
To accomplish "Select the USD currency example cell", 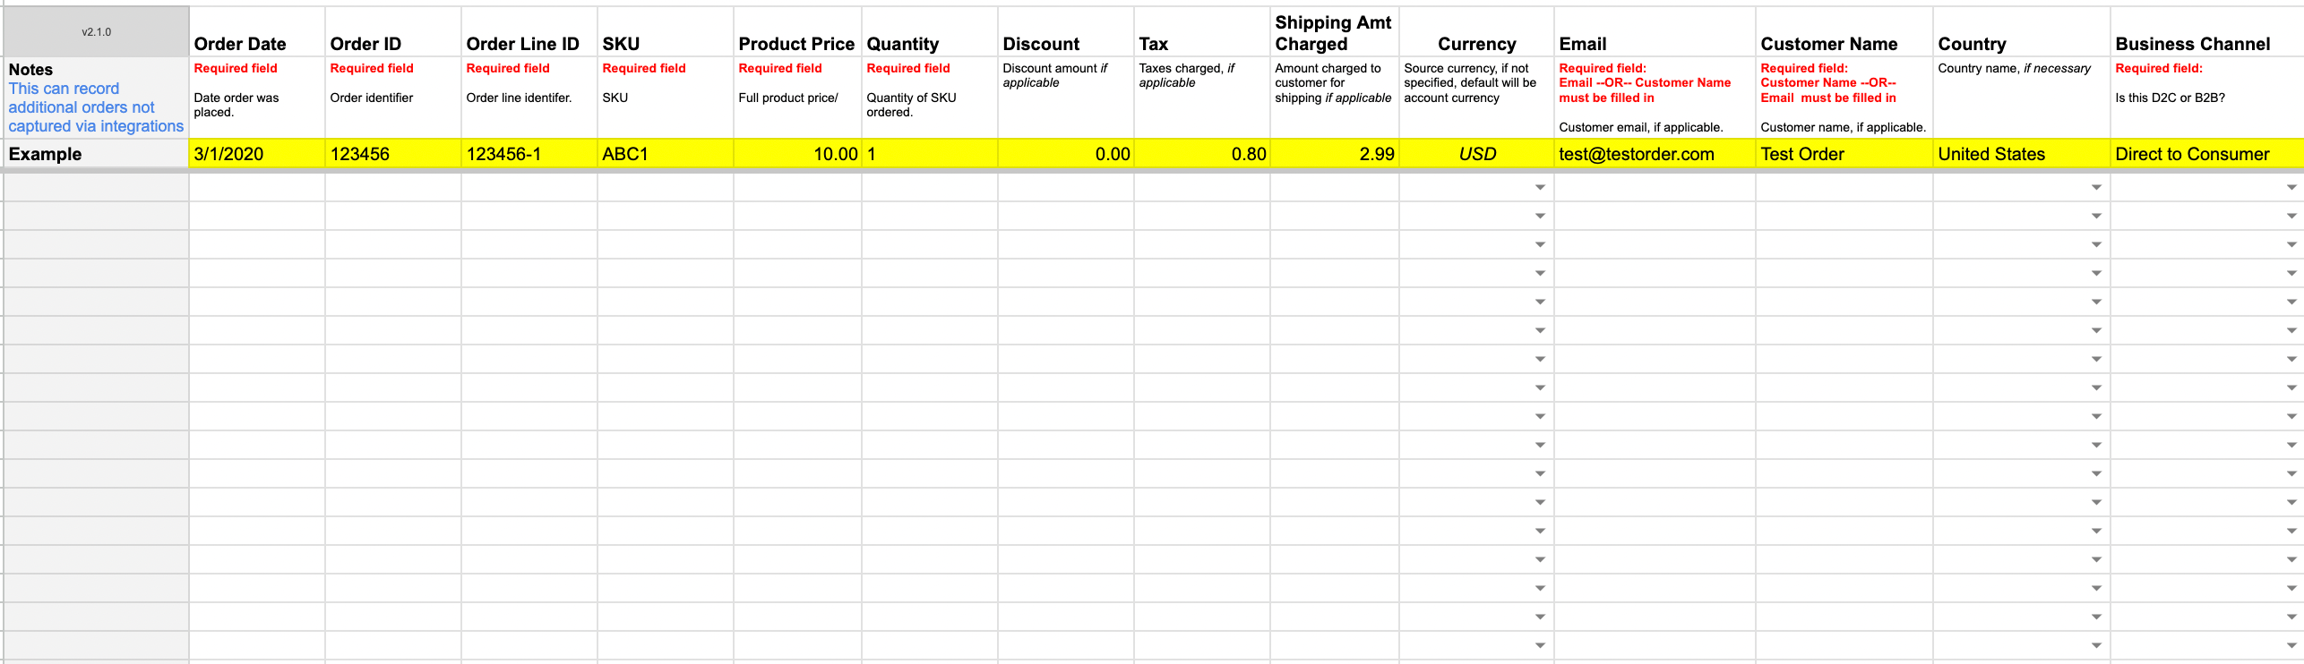I will tap(1476, 154).
